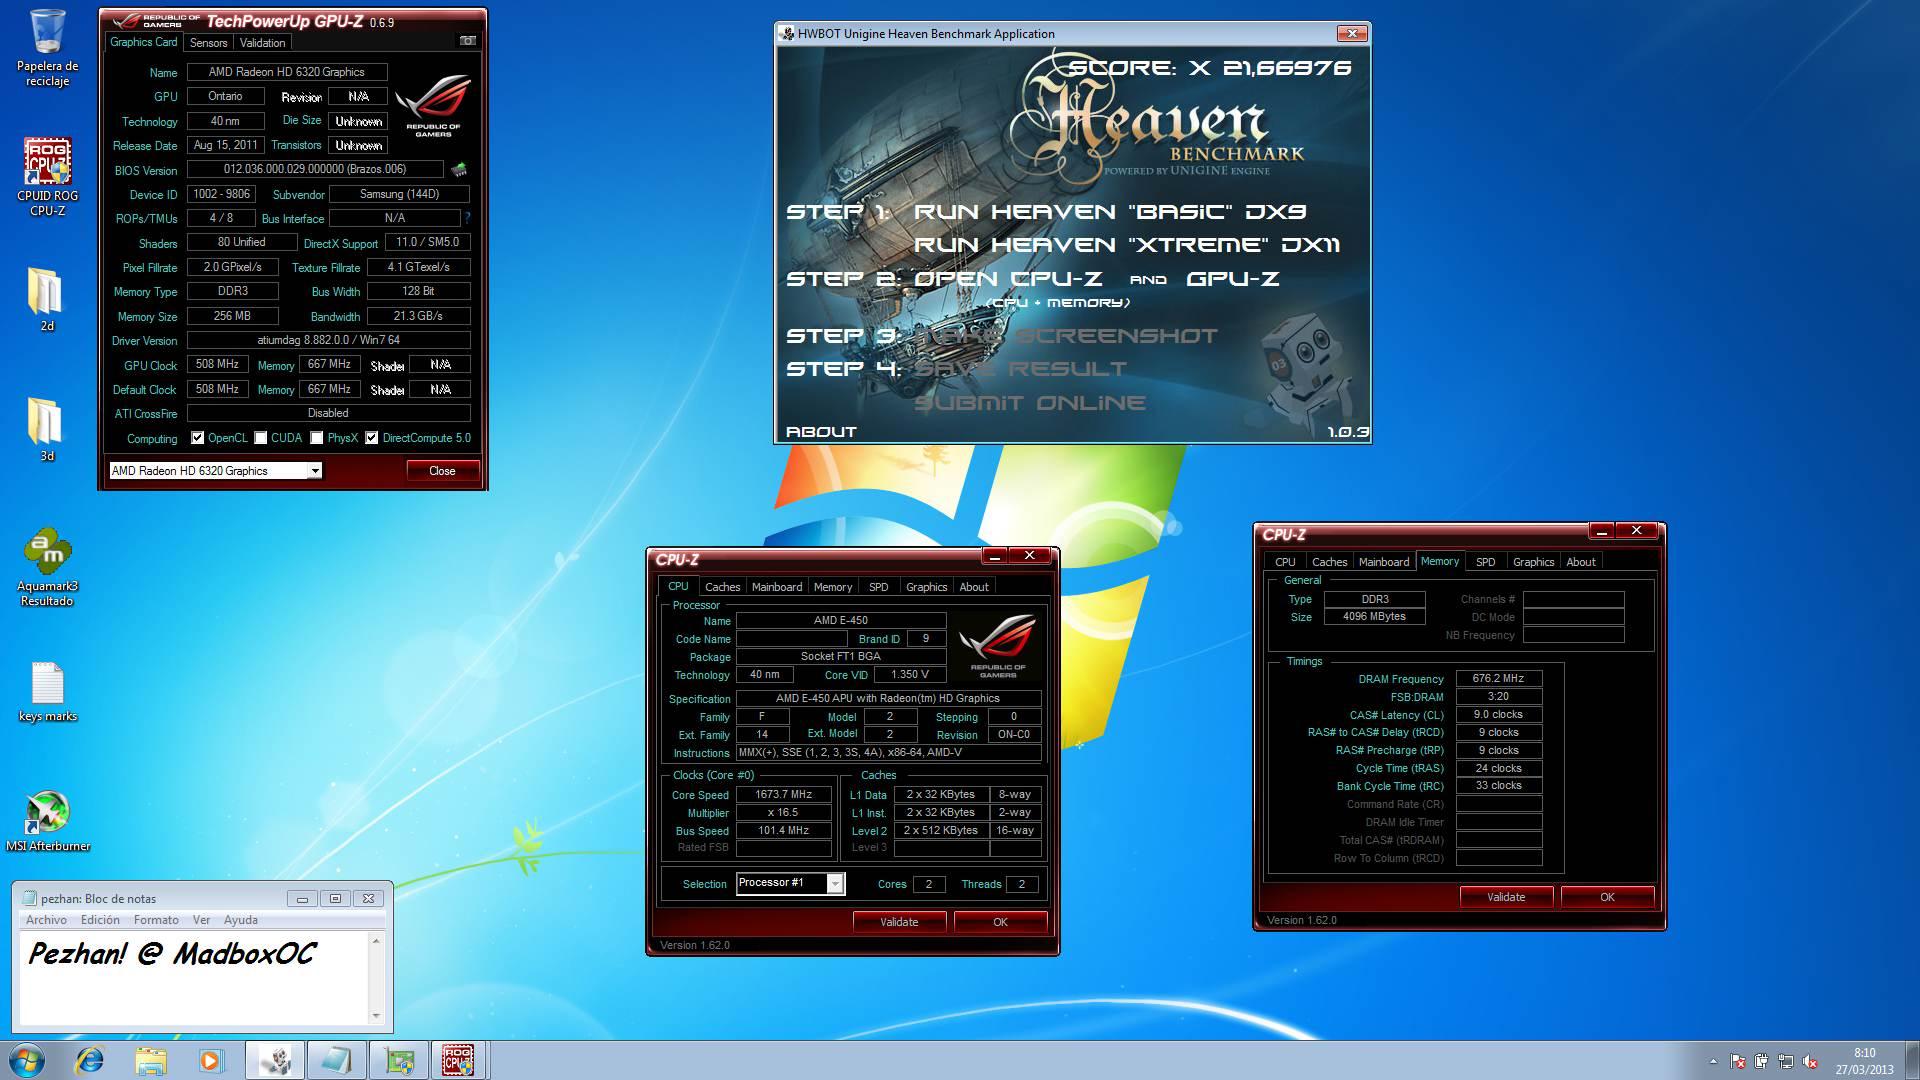Open the AMD Radeon HD 6320 Graphics dropdown
1920x1080 pixels.
click(215, 470)
